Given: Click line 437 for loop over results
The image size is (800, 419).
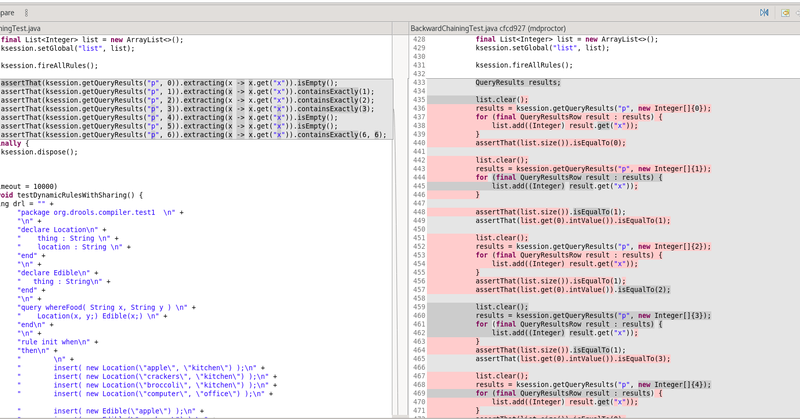Looking at the screenshot, I should coord(569,117).
